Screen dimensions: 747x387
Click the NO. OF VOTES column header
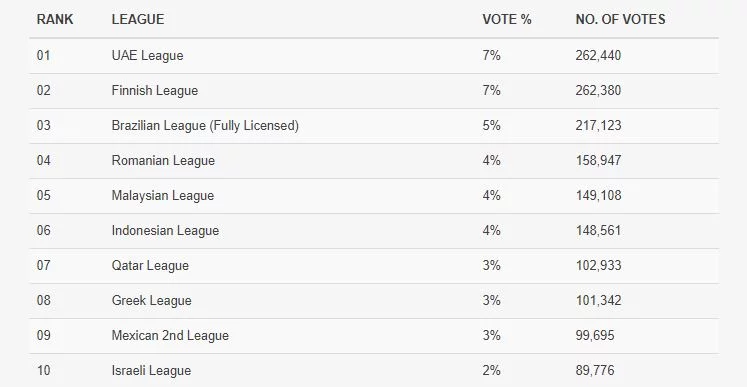pyautogui.click(x=620, y=19)
